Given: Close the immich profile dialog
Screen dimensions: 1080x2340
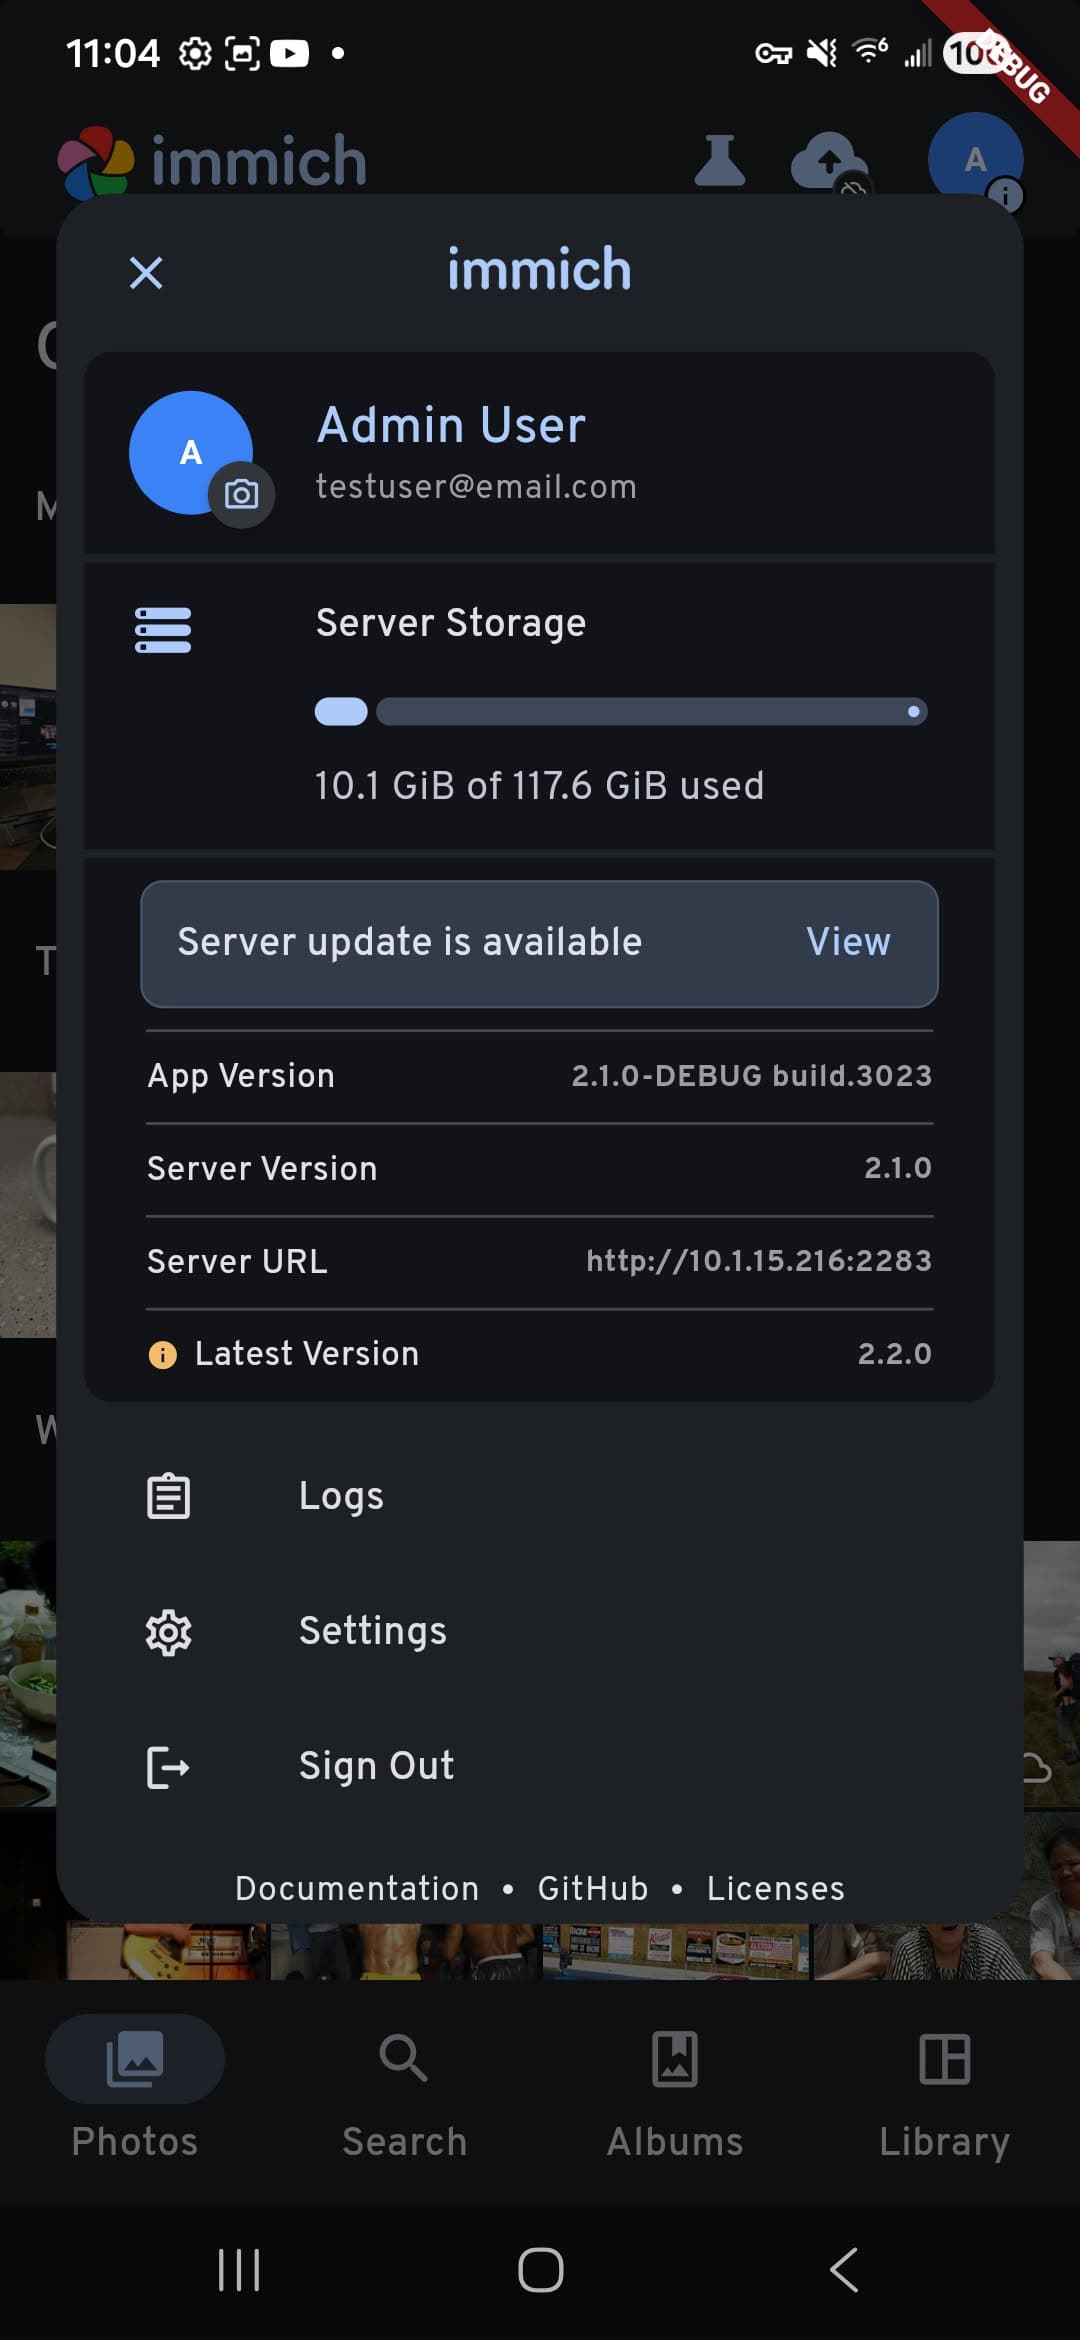Looking at the screenshot, I should click(x=146, y=272).
